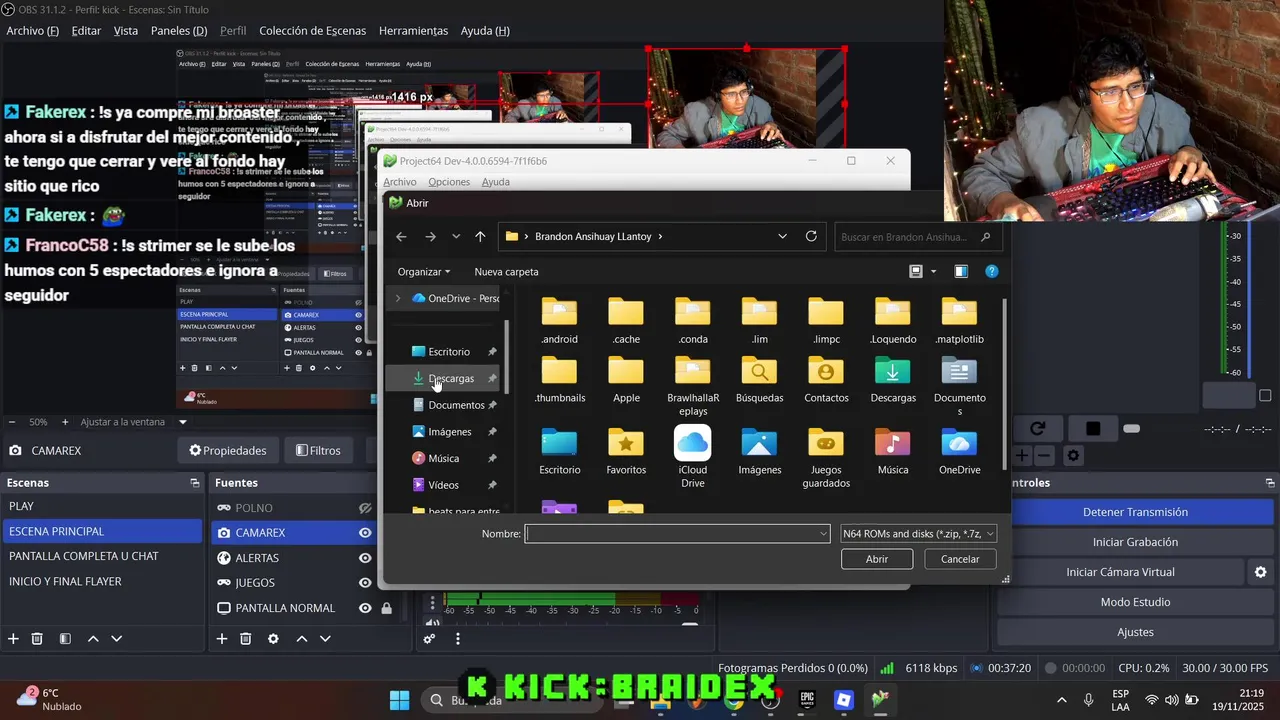Expand the Nombre filename history dropdown
Screen dimensions: 1280x720
824,534
